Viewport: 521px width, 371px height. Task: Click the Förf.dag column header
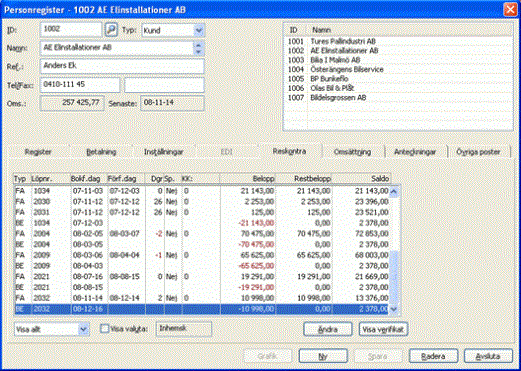pos(125,179)
